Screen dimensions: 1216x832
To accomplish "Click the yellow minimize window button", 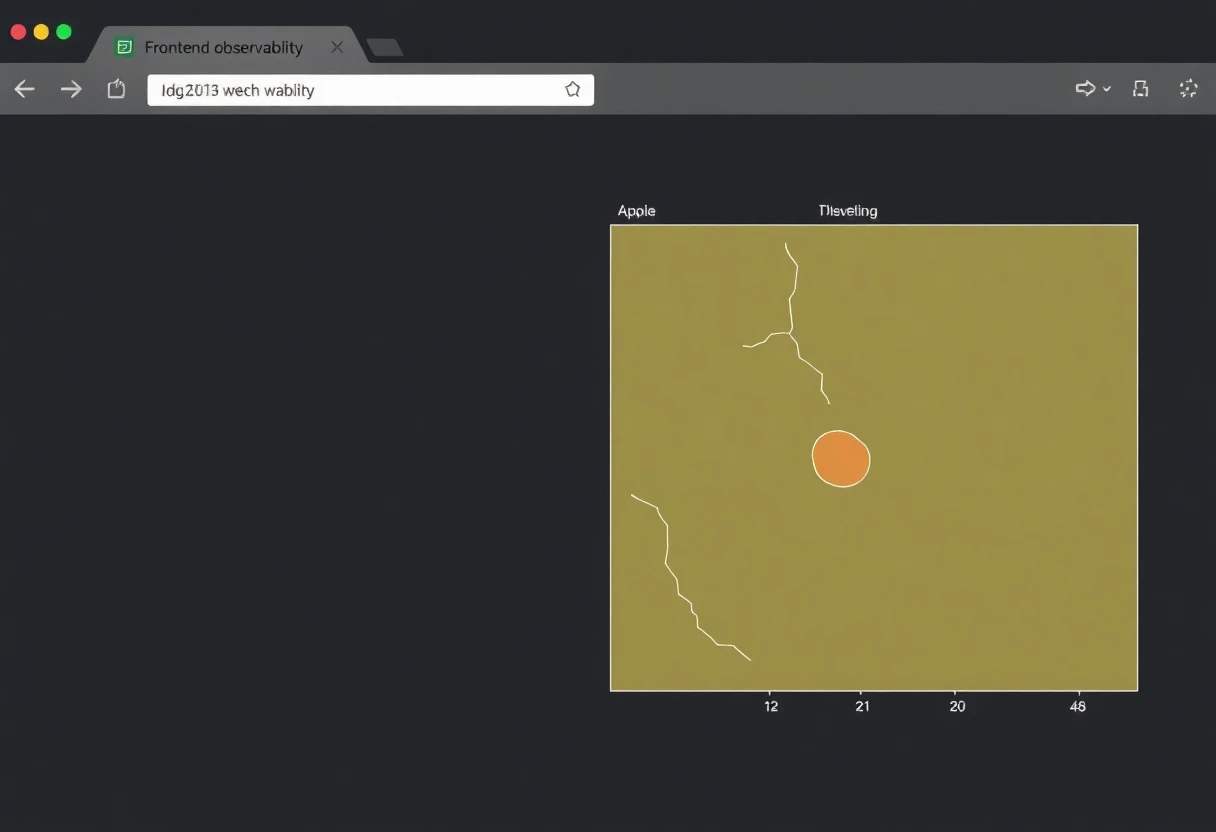I will (41, 32).
